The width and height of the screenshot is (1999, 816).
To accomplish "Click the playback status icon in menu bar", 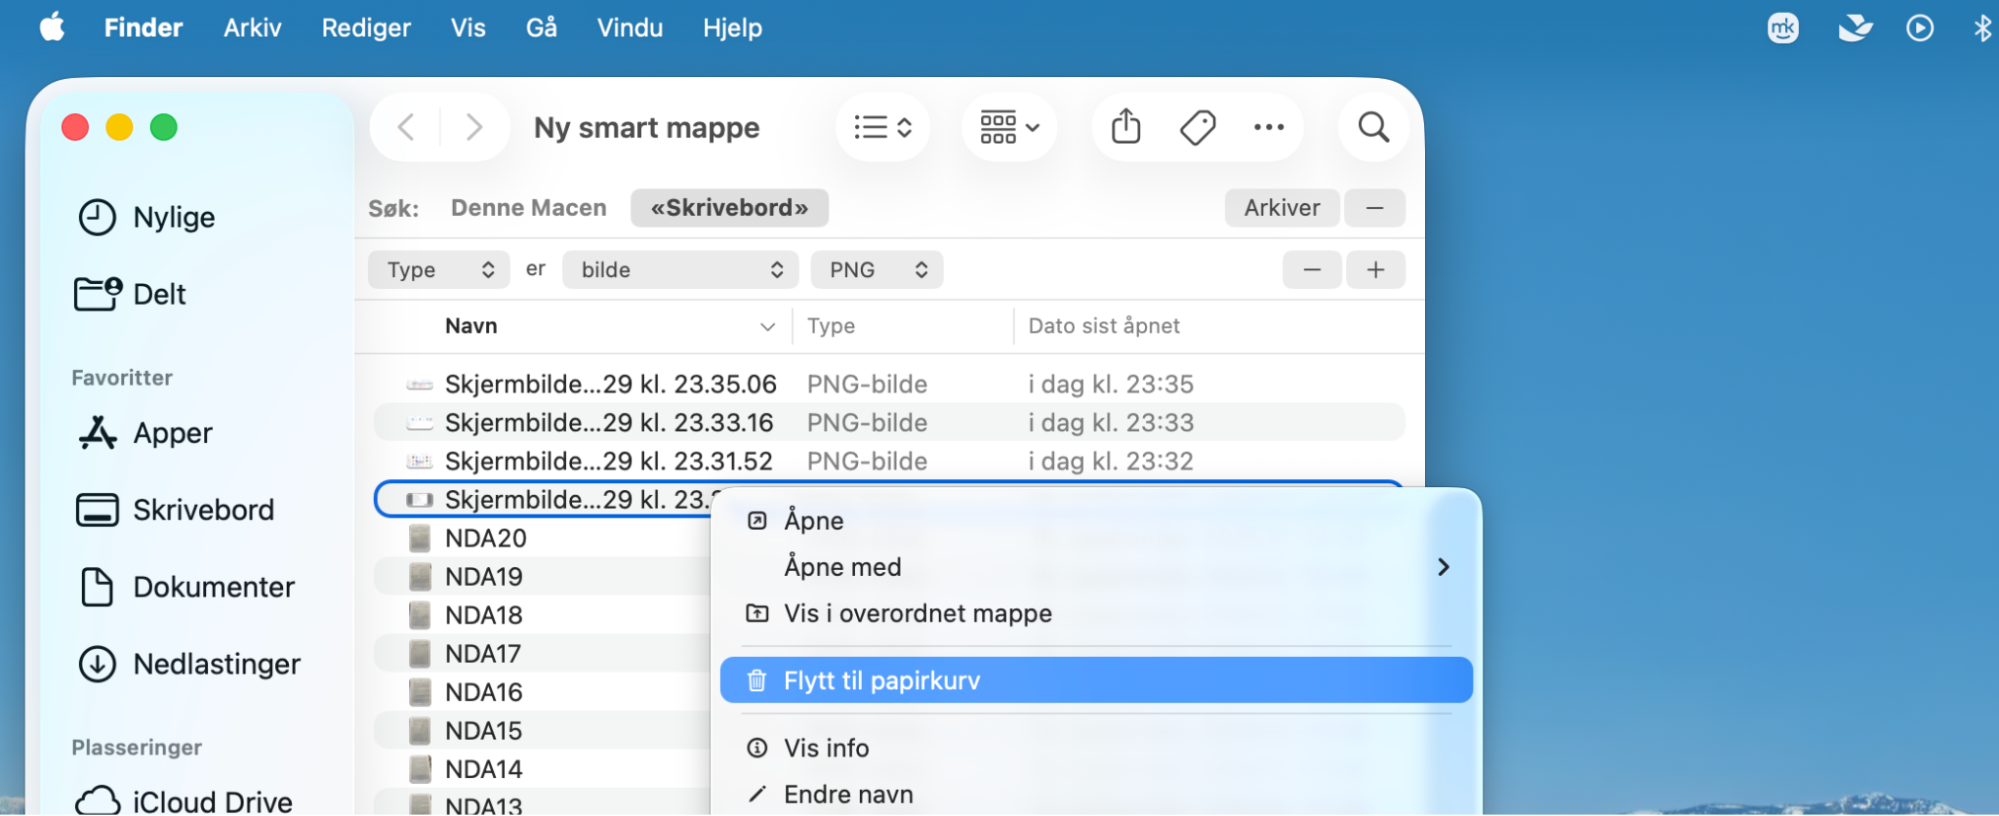I will (x=1919, y=27).
